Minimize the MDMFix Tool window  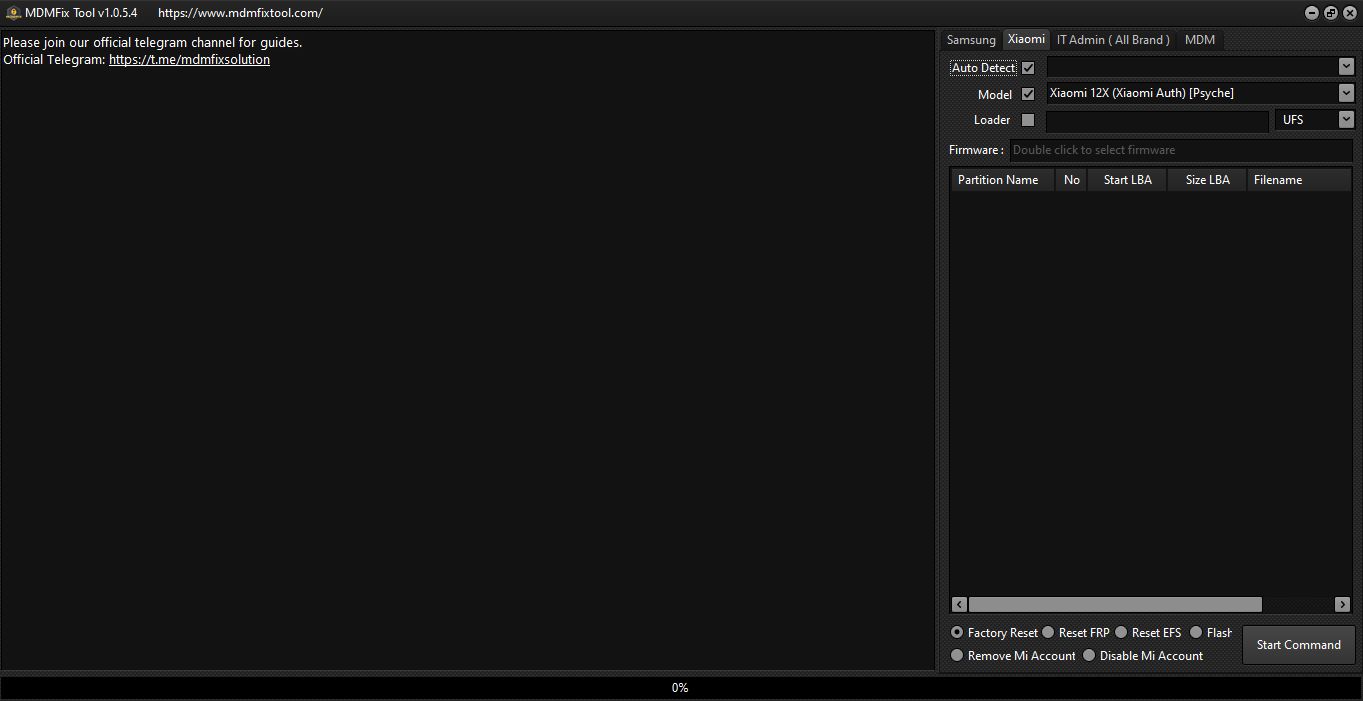point(1312,13)
